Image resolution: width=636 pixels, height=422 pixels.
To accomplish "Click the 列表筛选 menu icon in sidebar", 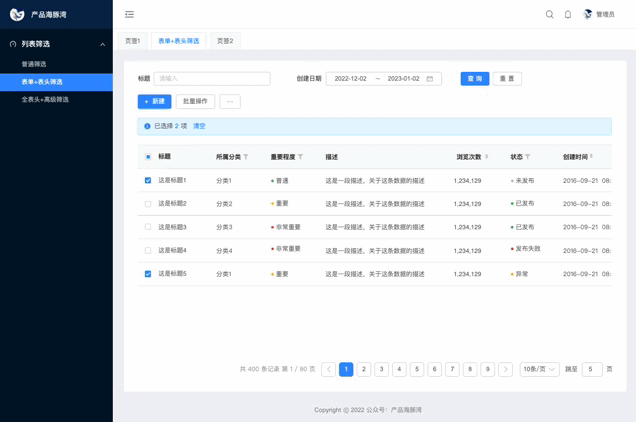I will [13, 44].
